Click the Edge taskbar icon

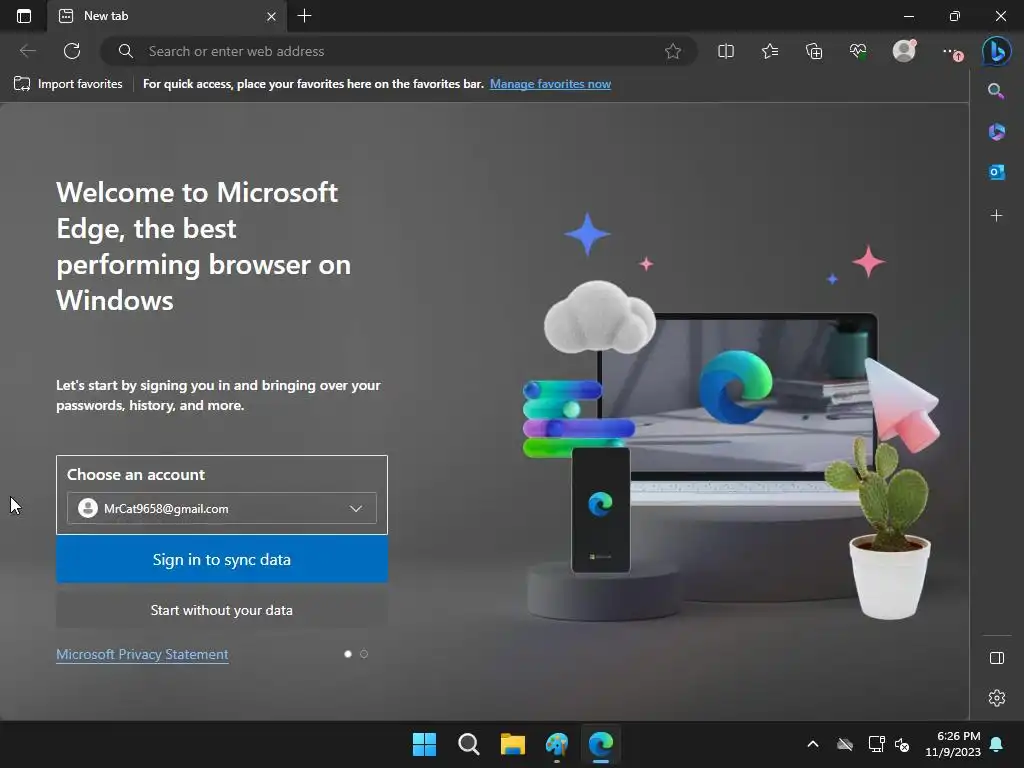coord(601,744)
